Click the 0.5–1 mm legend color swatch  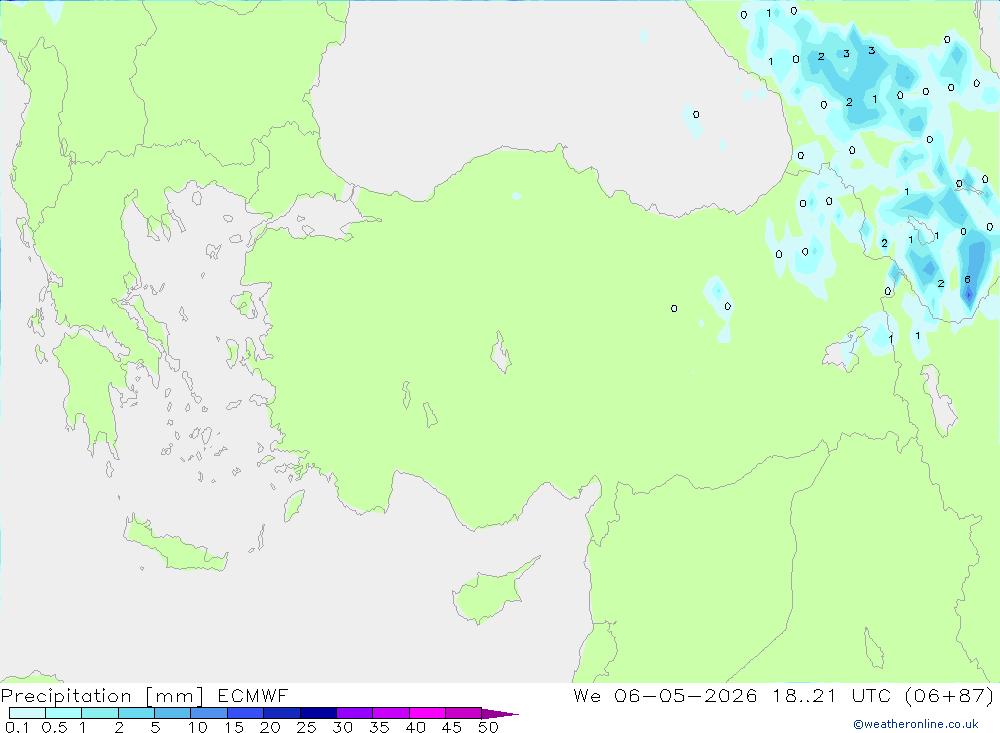point(64,713)
